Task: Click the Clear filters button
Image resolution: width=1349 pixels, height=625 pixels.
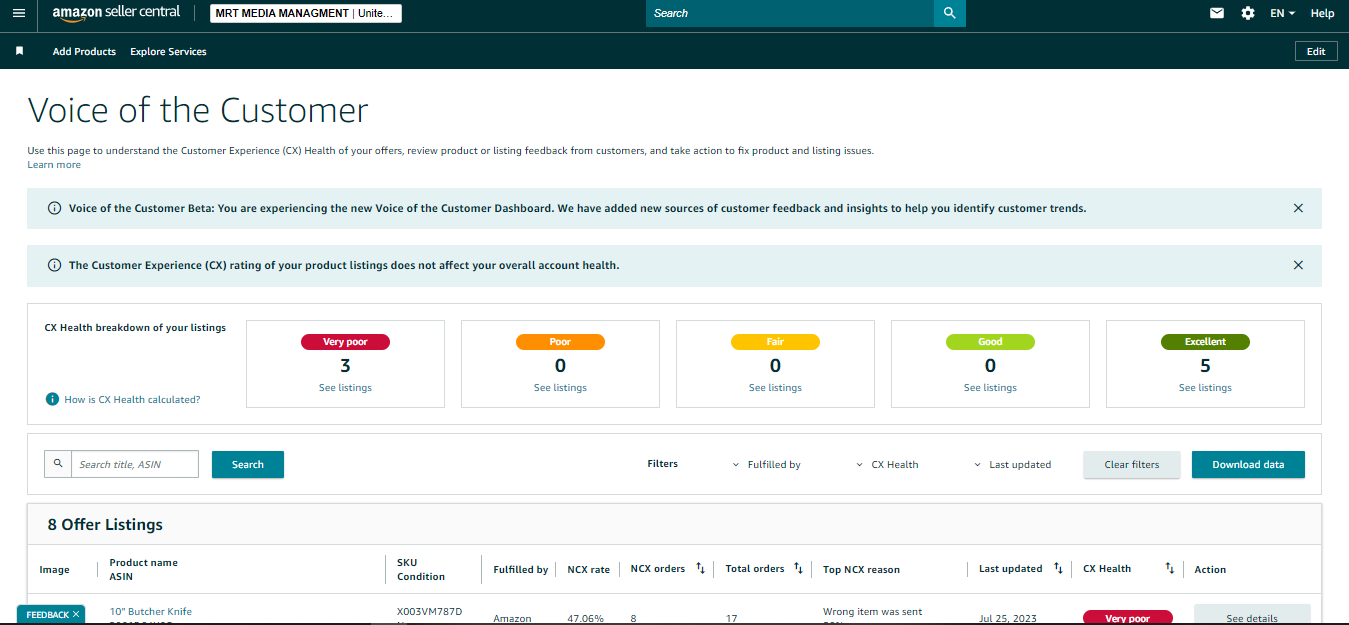Action: point(1132,464)
